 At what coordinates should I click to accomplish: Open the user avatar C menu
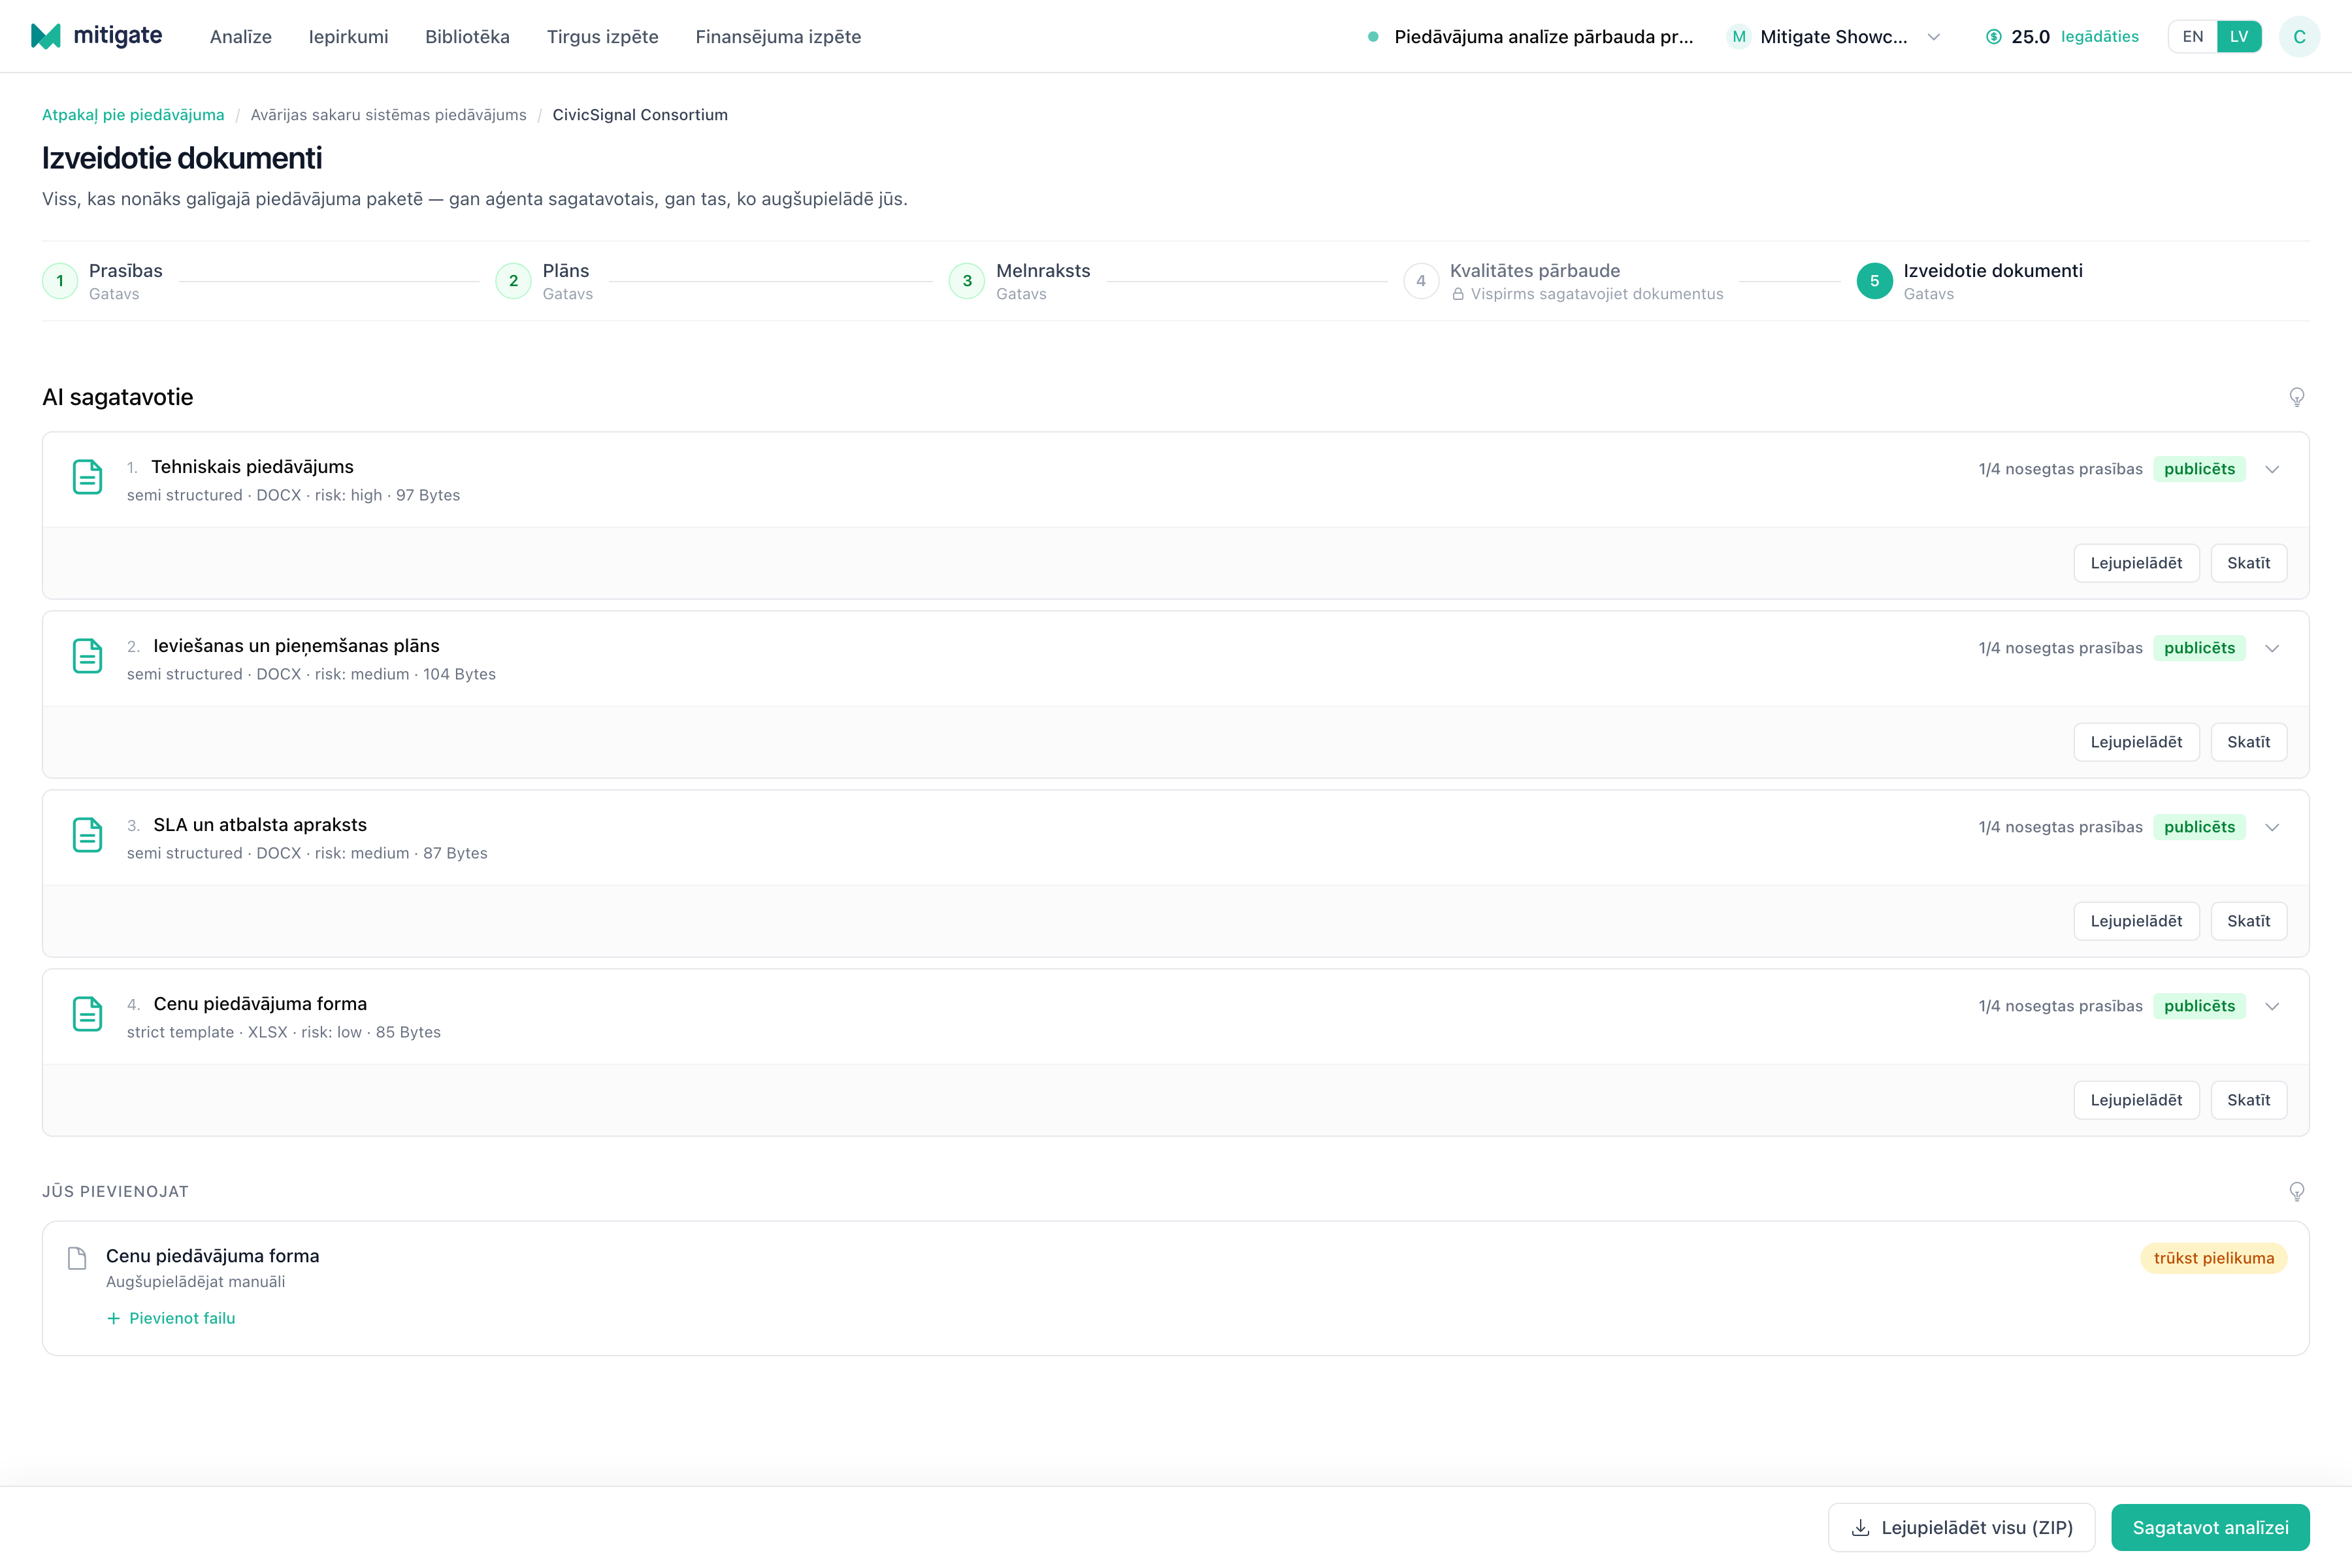point(2299,37)
